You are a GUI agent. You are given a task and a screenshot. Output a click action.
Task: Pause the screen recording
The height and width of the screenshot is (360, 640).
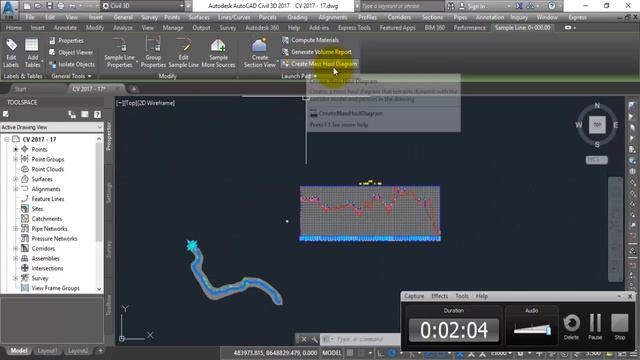coord(595,326)
